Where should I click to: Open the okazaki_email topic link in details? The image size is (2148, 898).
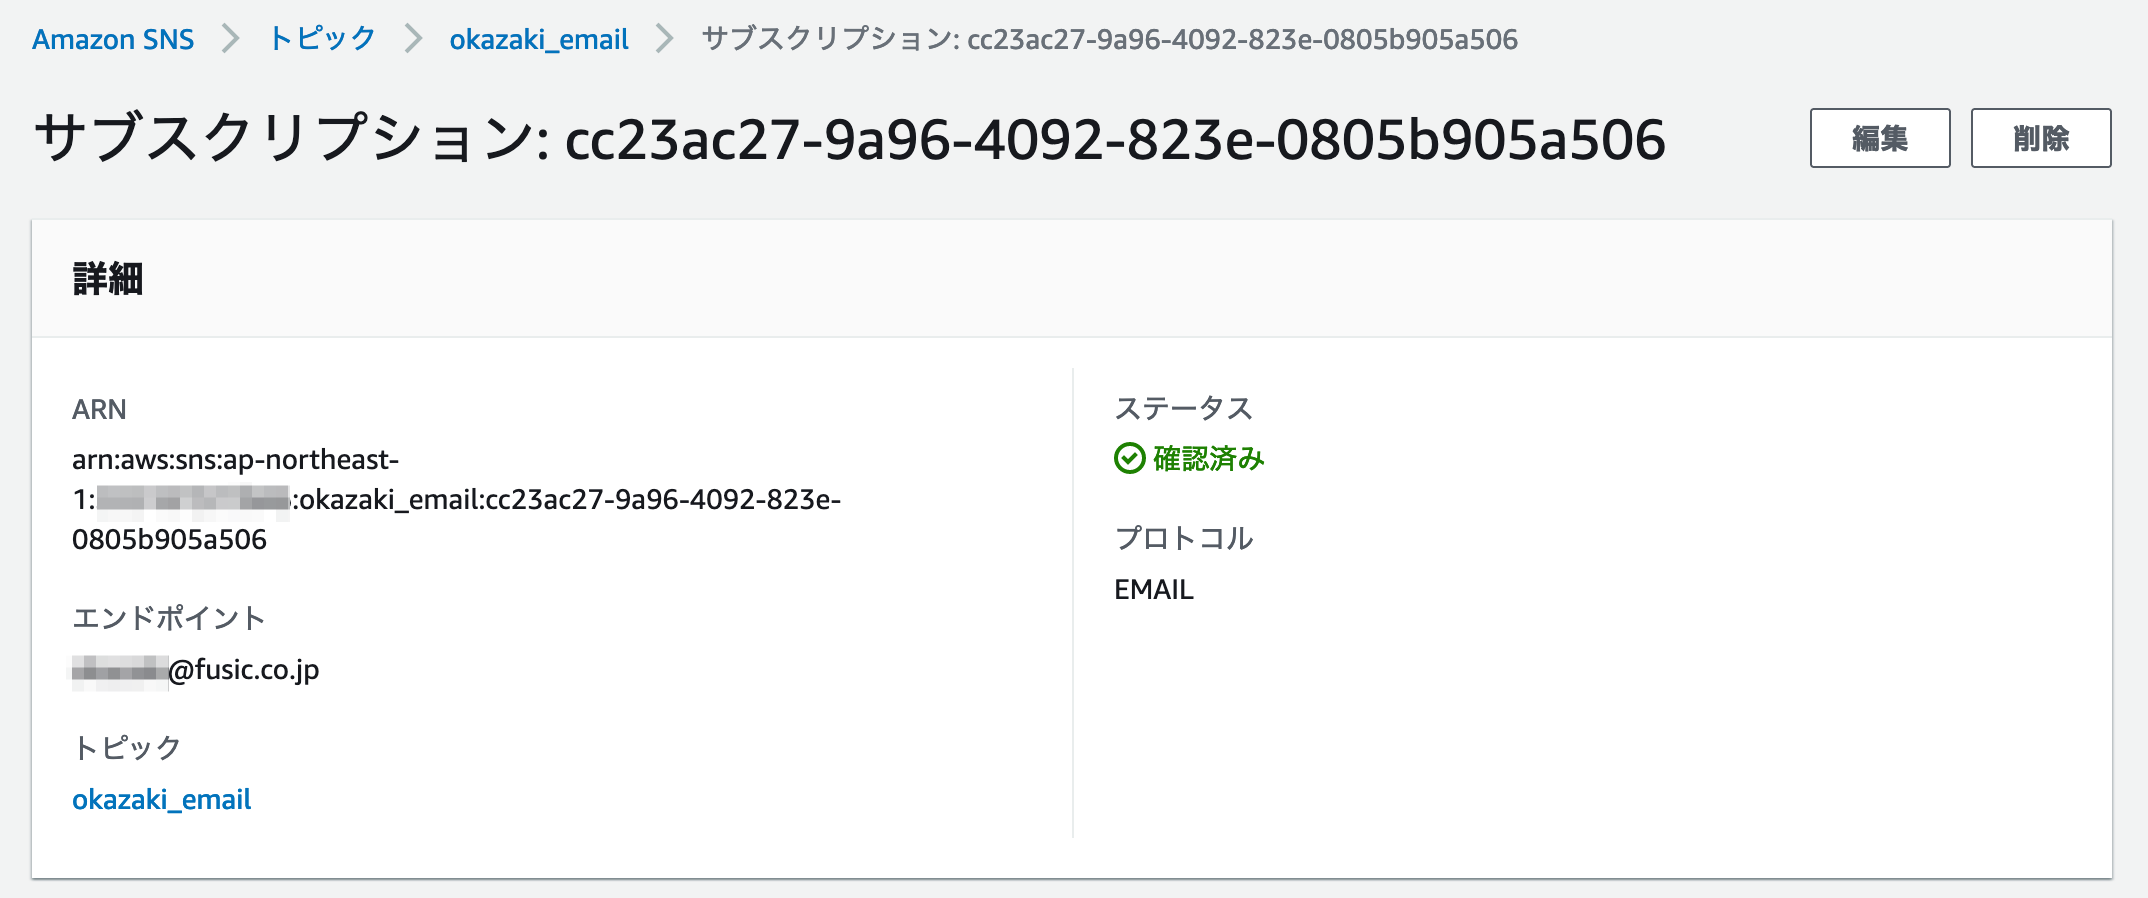(161, 799)
